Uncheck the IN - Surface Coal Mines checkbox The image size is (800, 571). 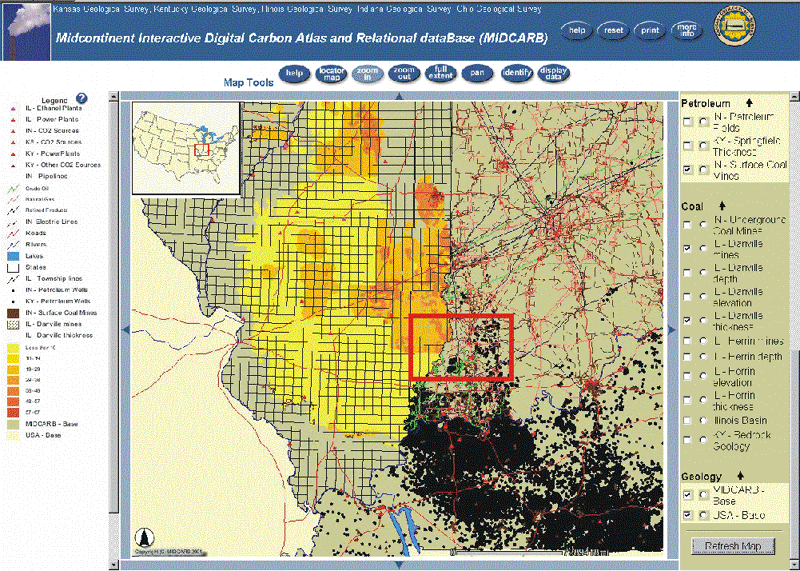point(688,169)
